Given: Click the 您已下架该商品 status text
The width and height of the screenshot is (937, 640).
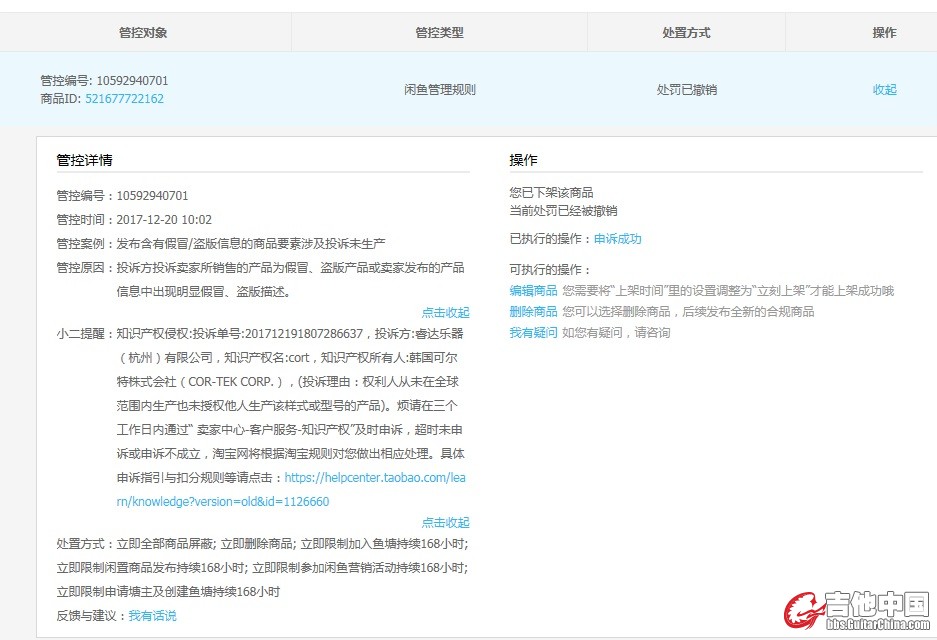Looking at the screenshot, I should click(551, 192).
